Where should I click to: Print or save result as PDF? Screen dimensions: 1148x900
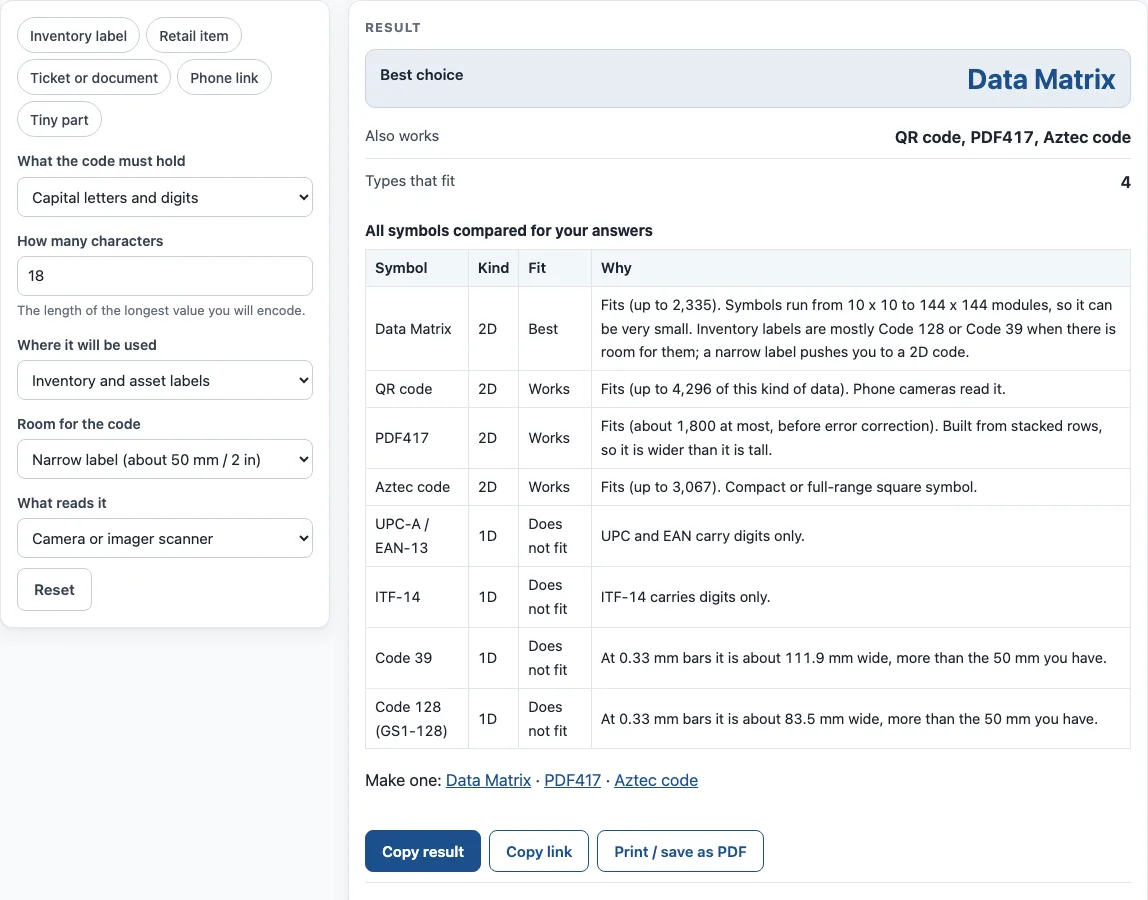680,852
